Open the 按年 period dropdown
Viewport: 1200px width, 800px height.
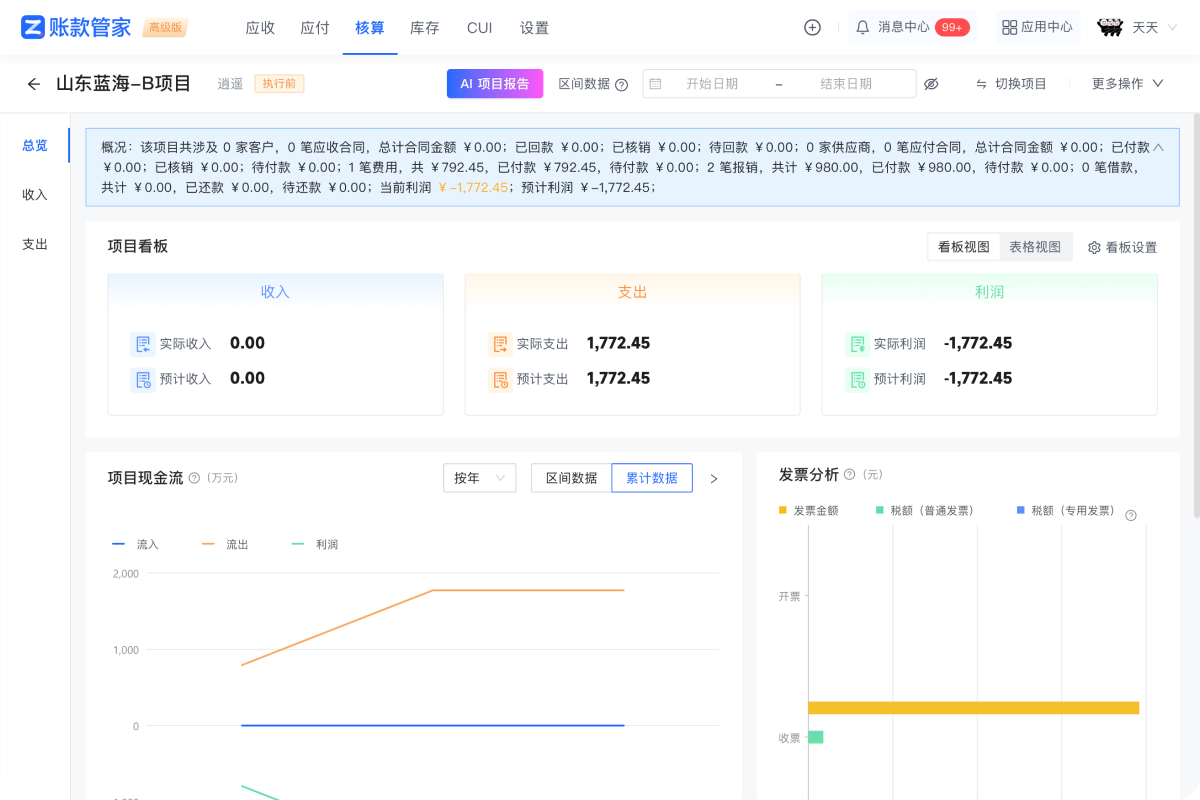click(x=480, y=478)
